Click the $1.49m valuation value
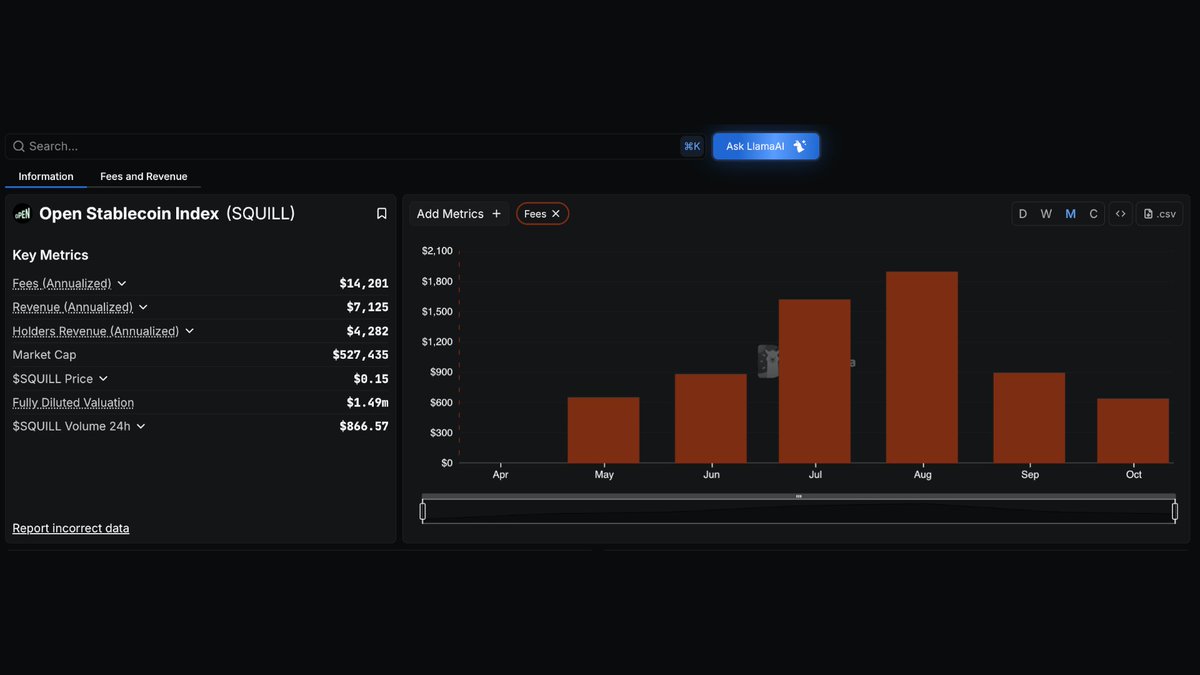Image resolution: width=1200 pixels, height=675 pixels. [x=368, y=403]
